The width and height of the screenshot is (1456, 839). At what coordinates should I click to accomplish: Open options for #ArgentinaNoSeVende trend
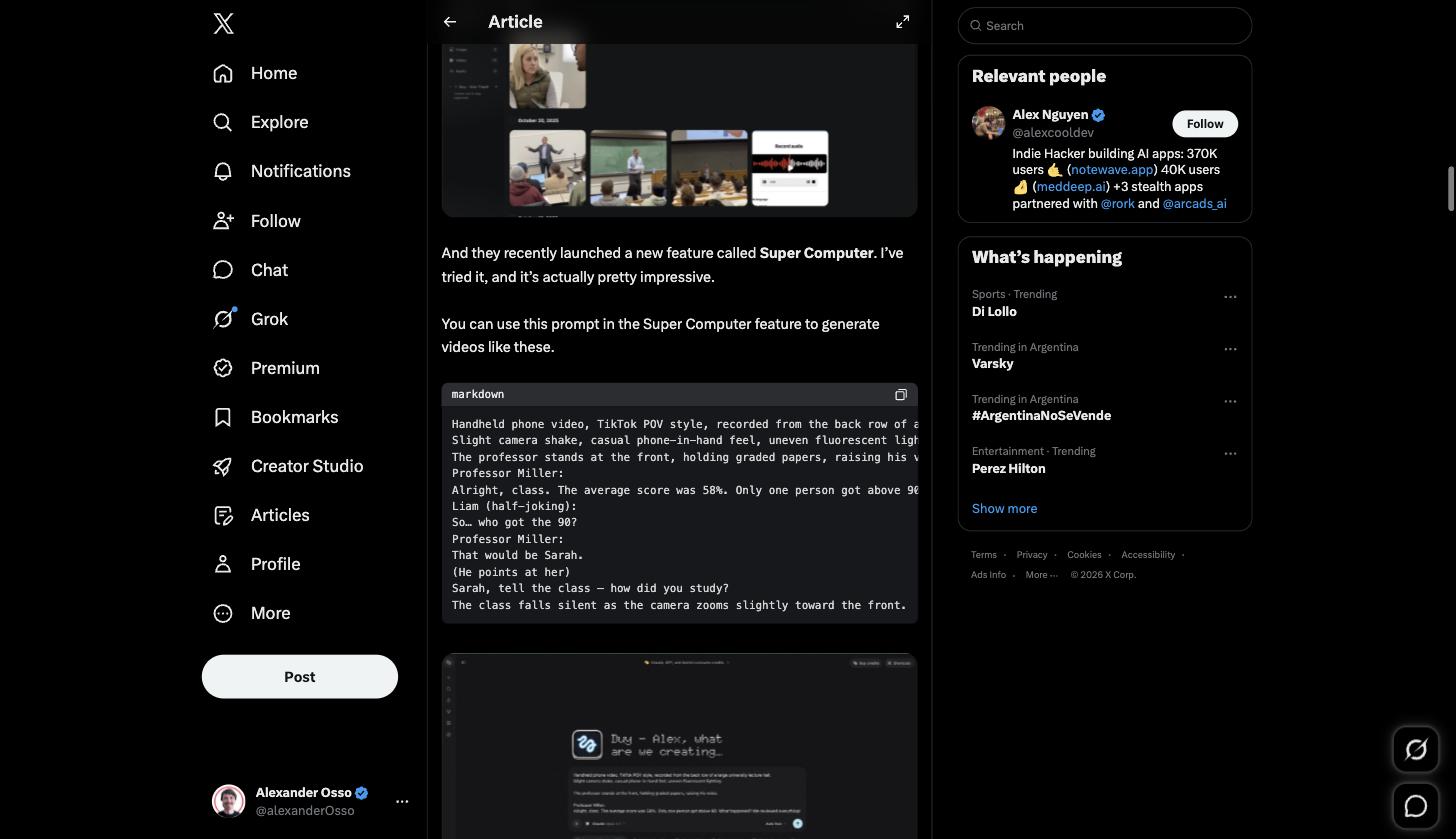[1230, 401]
